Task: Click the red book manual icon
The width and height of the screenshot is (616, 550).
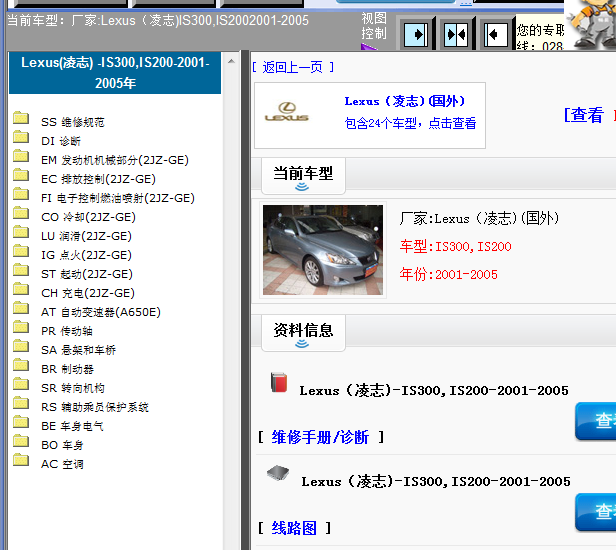Action: [x=279, y=382]
